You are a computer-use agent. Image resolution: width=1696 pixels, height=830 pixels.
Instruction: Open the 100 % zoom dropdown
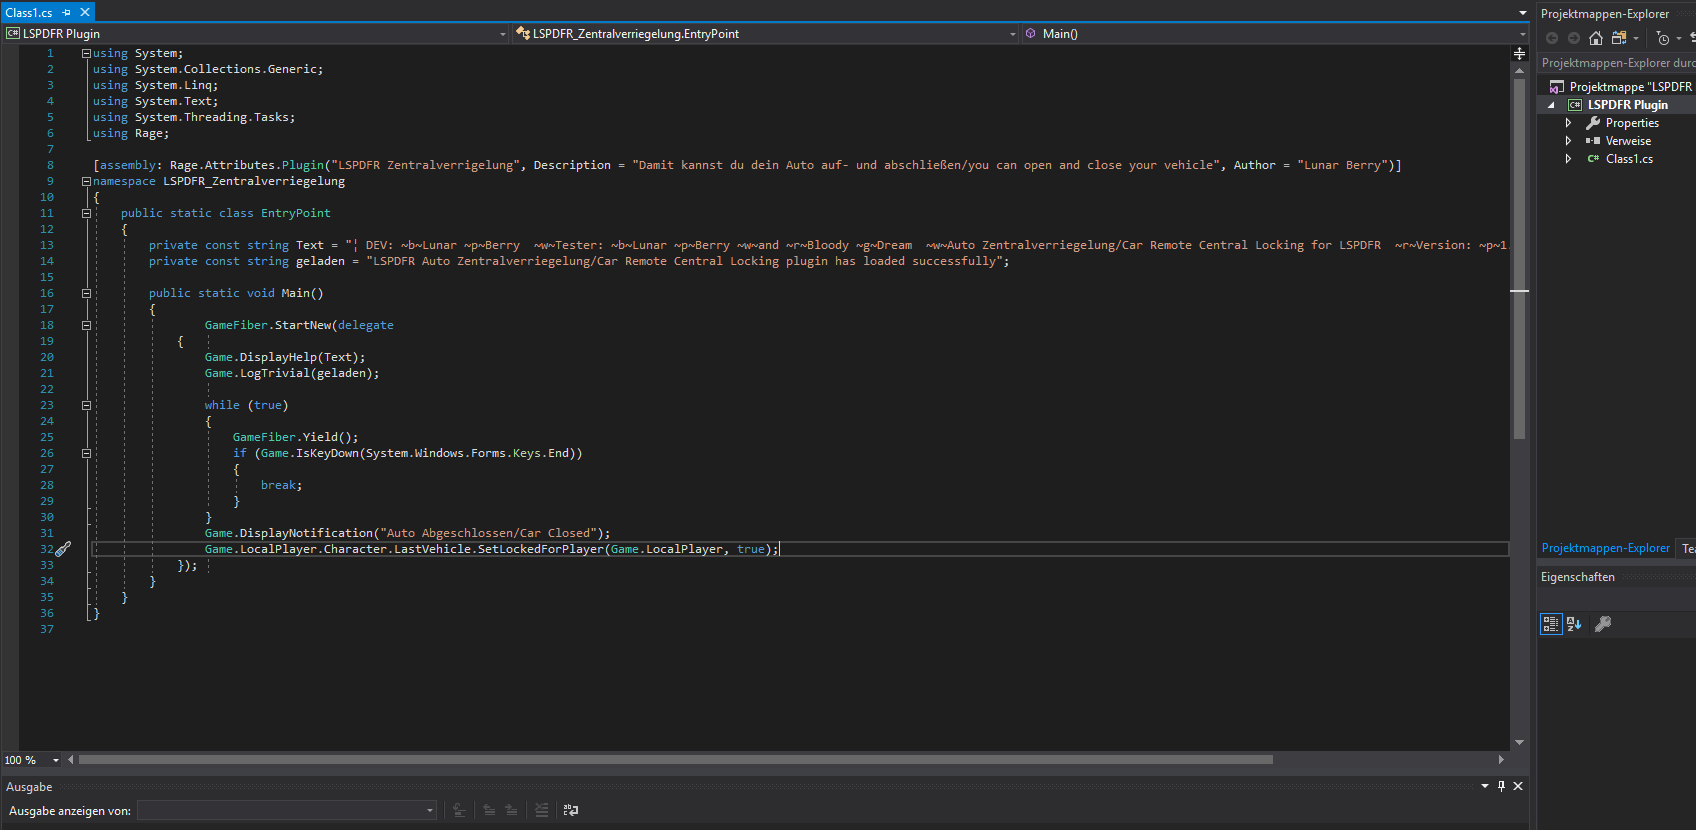click(x=56, y=760)
